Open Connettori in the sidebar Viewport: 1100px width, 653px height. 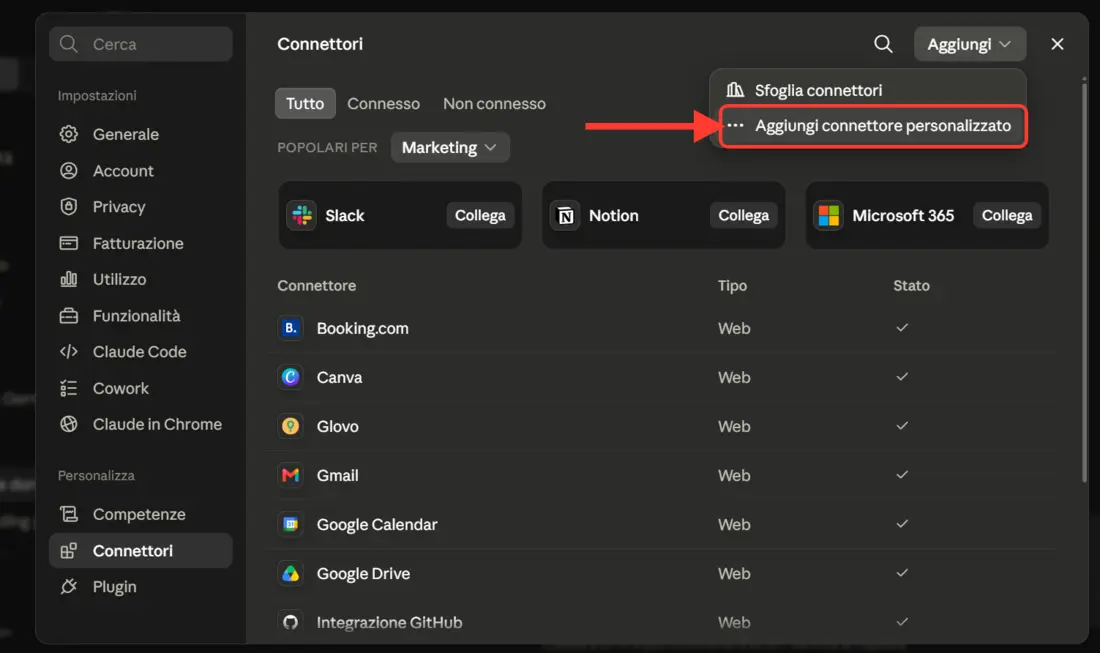pos(140,551)
